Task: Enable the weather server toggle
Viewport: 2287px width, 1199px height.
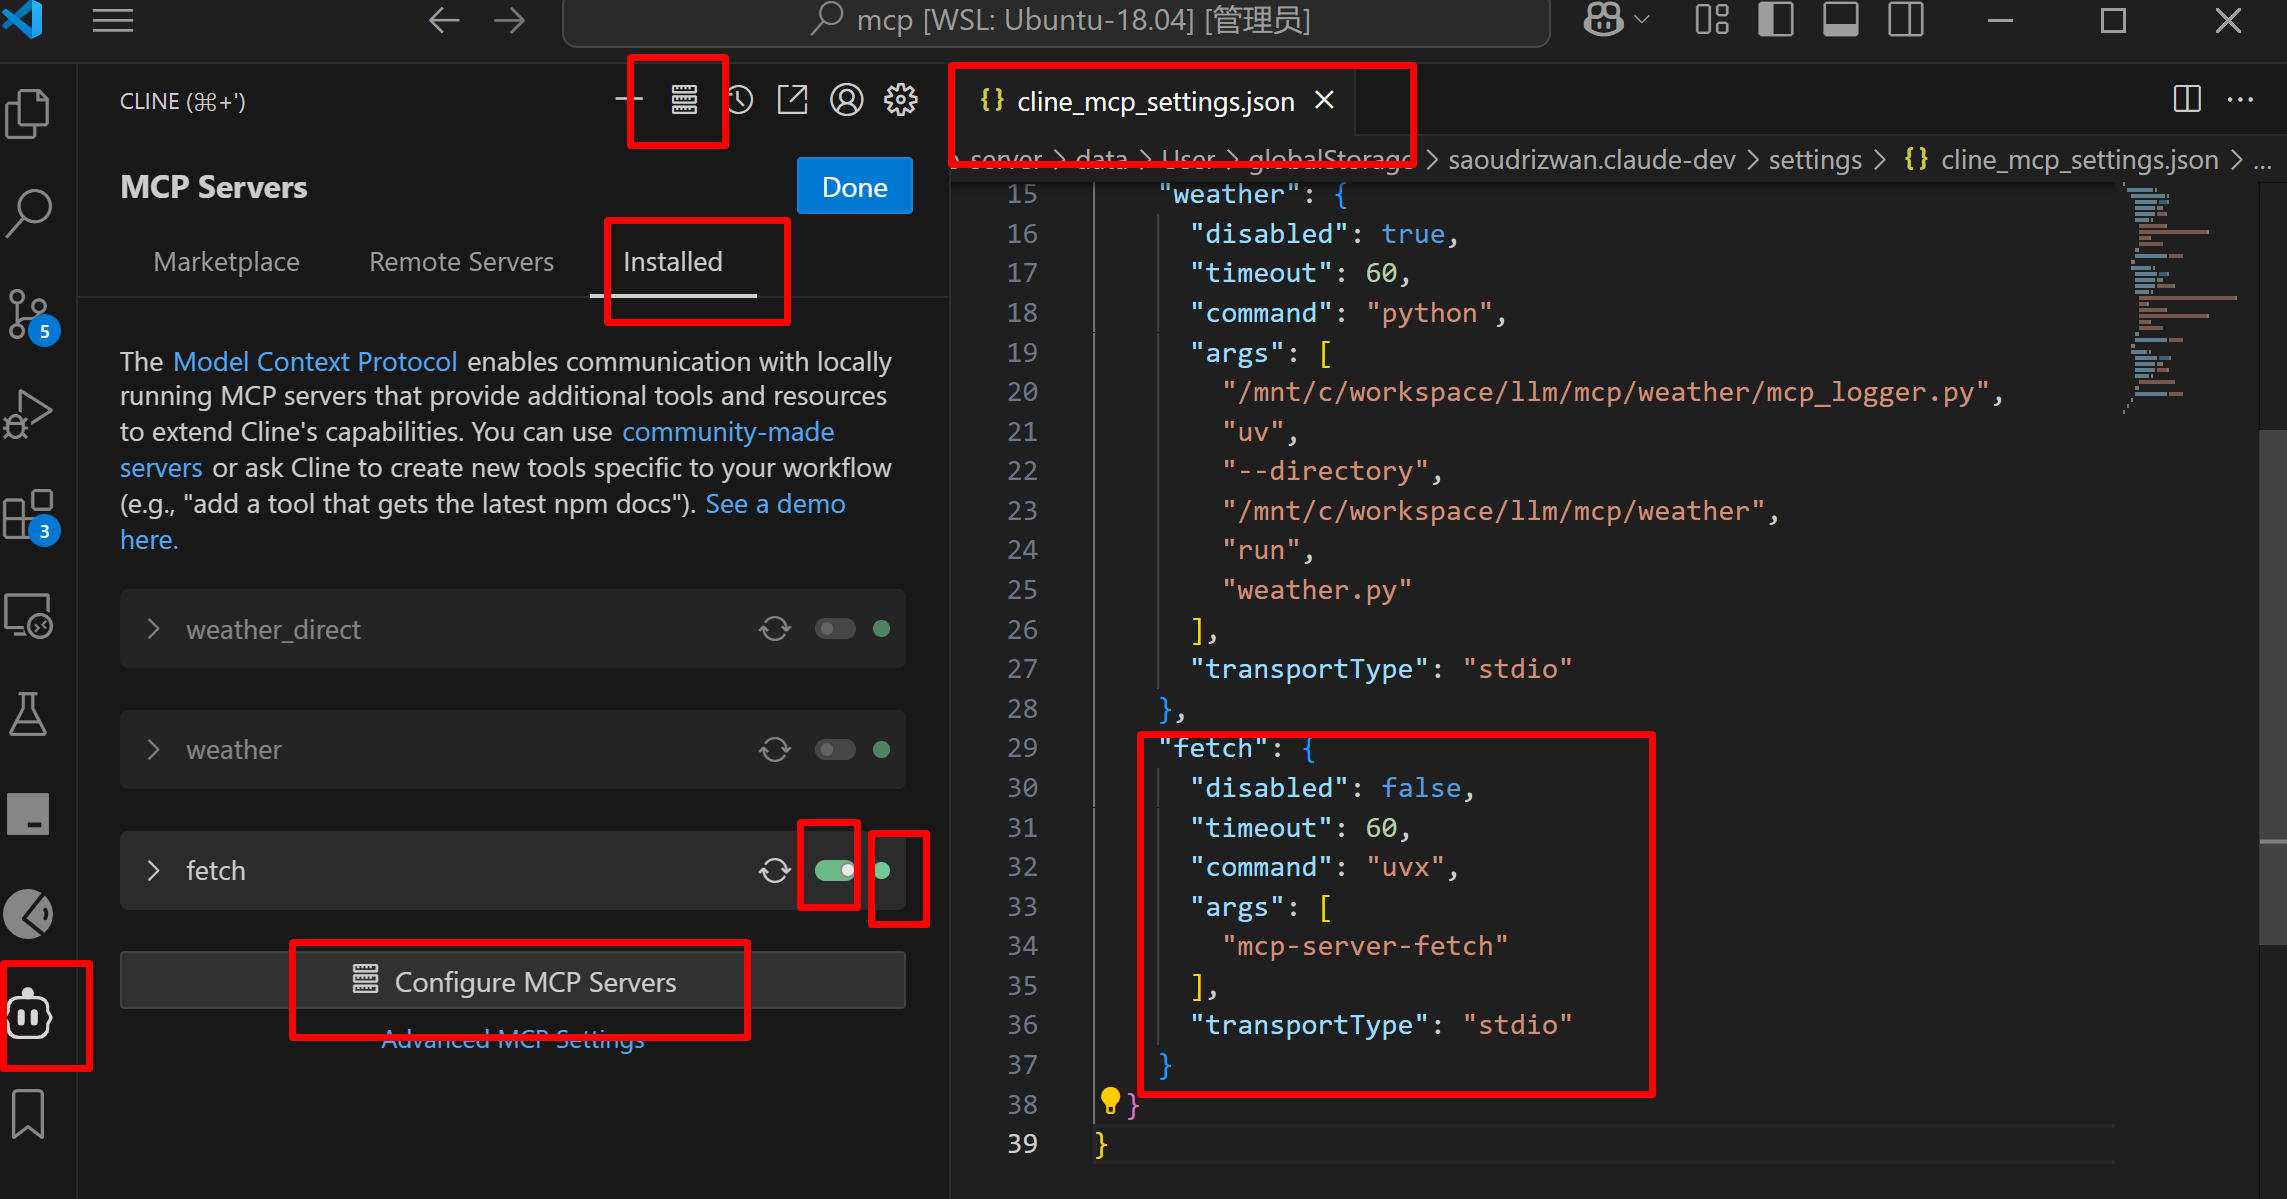Action: (x=835, y=750)
